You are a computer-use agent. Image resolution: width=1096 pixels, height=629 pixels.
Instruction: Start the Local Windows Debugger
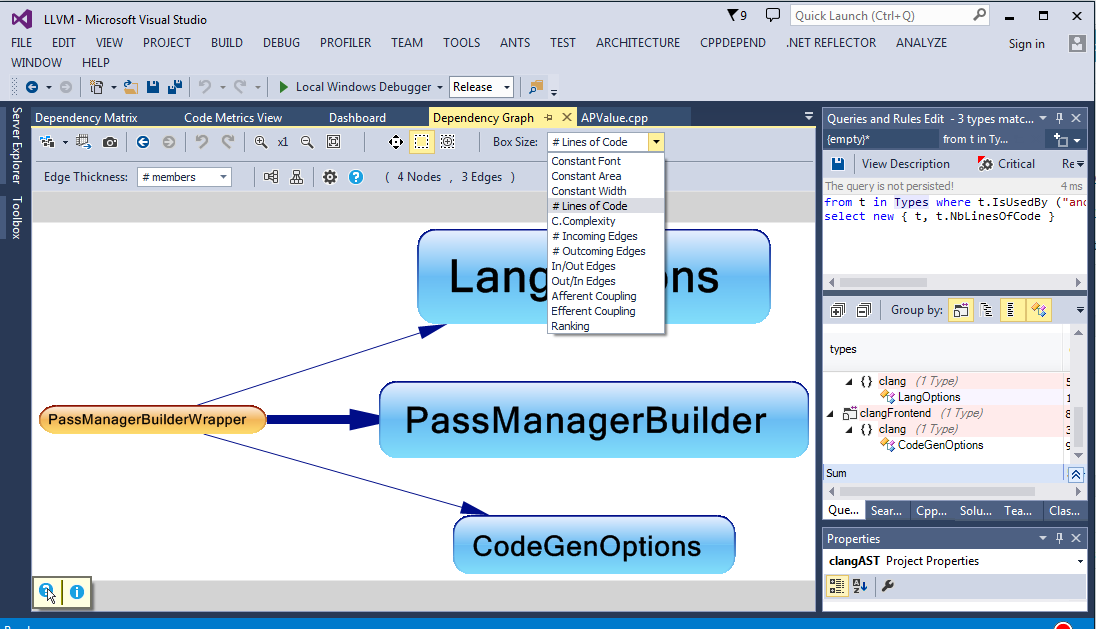(355, 87)
